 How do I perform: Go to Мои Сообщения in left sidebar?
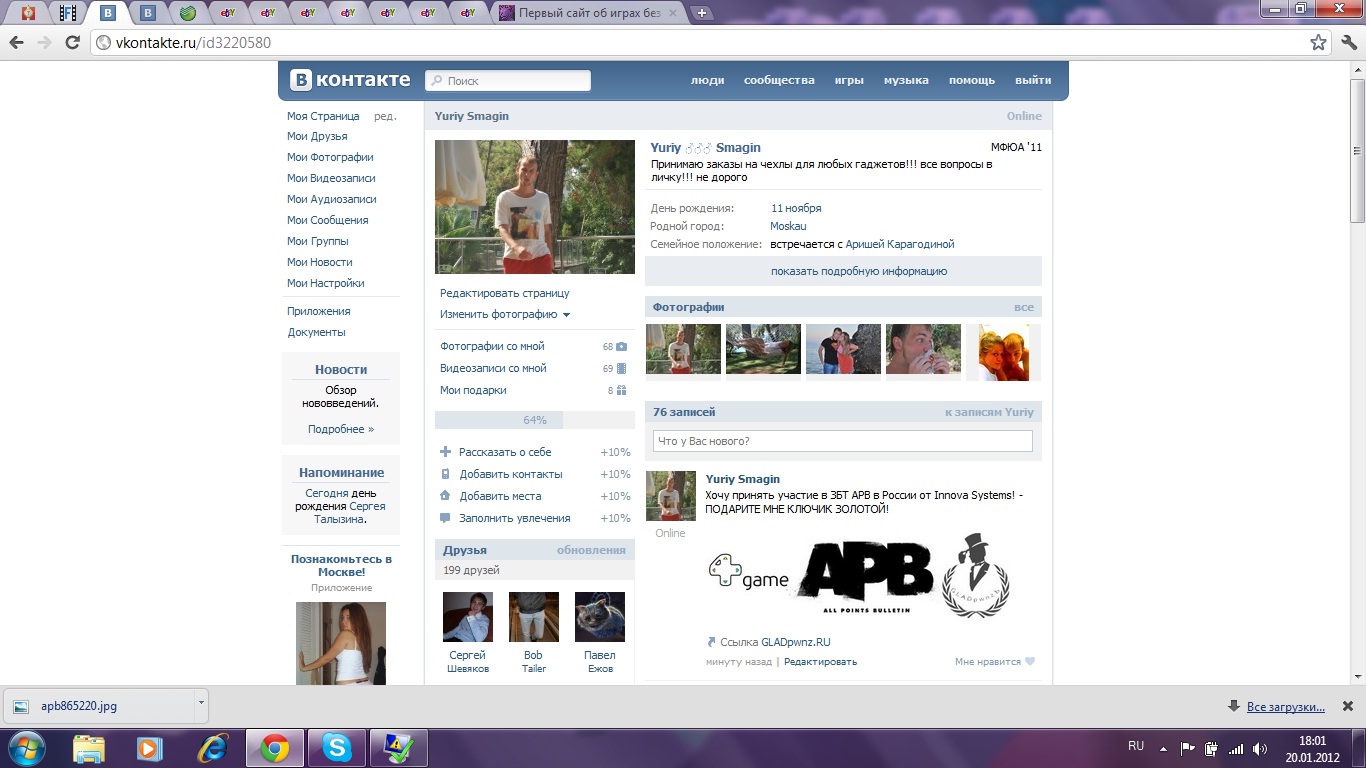[327, 220]
